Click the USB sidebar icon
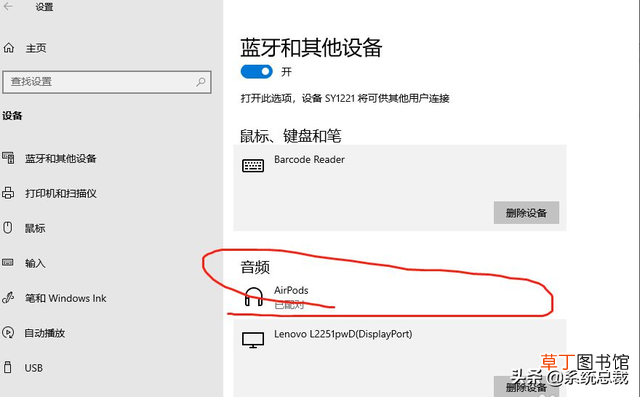Viewport: 640px width, 397px height. 8,367
